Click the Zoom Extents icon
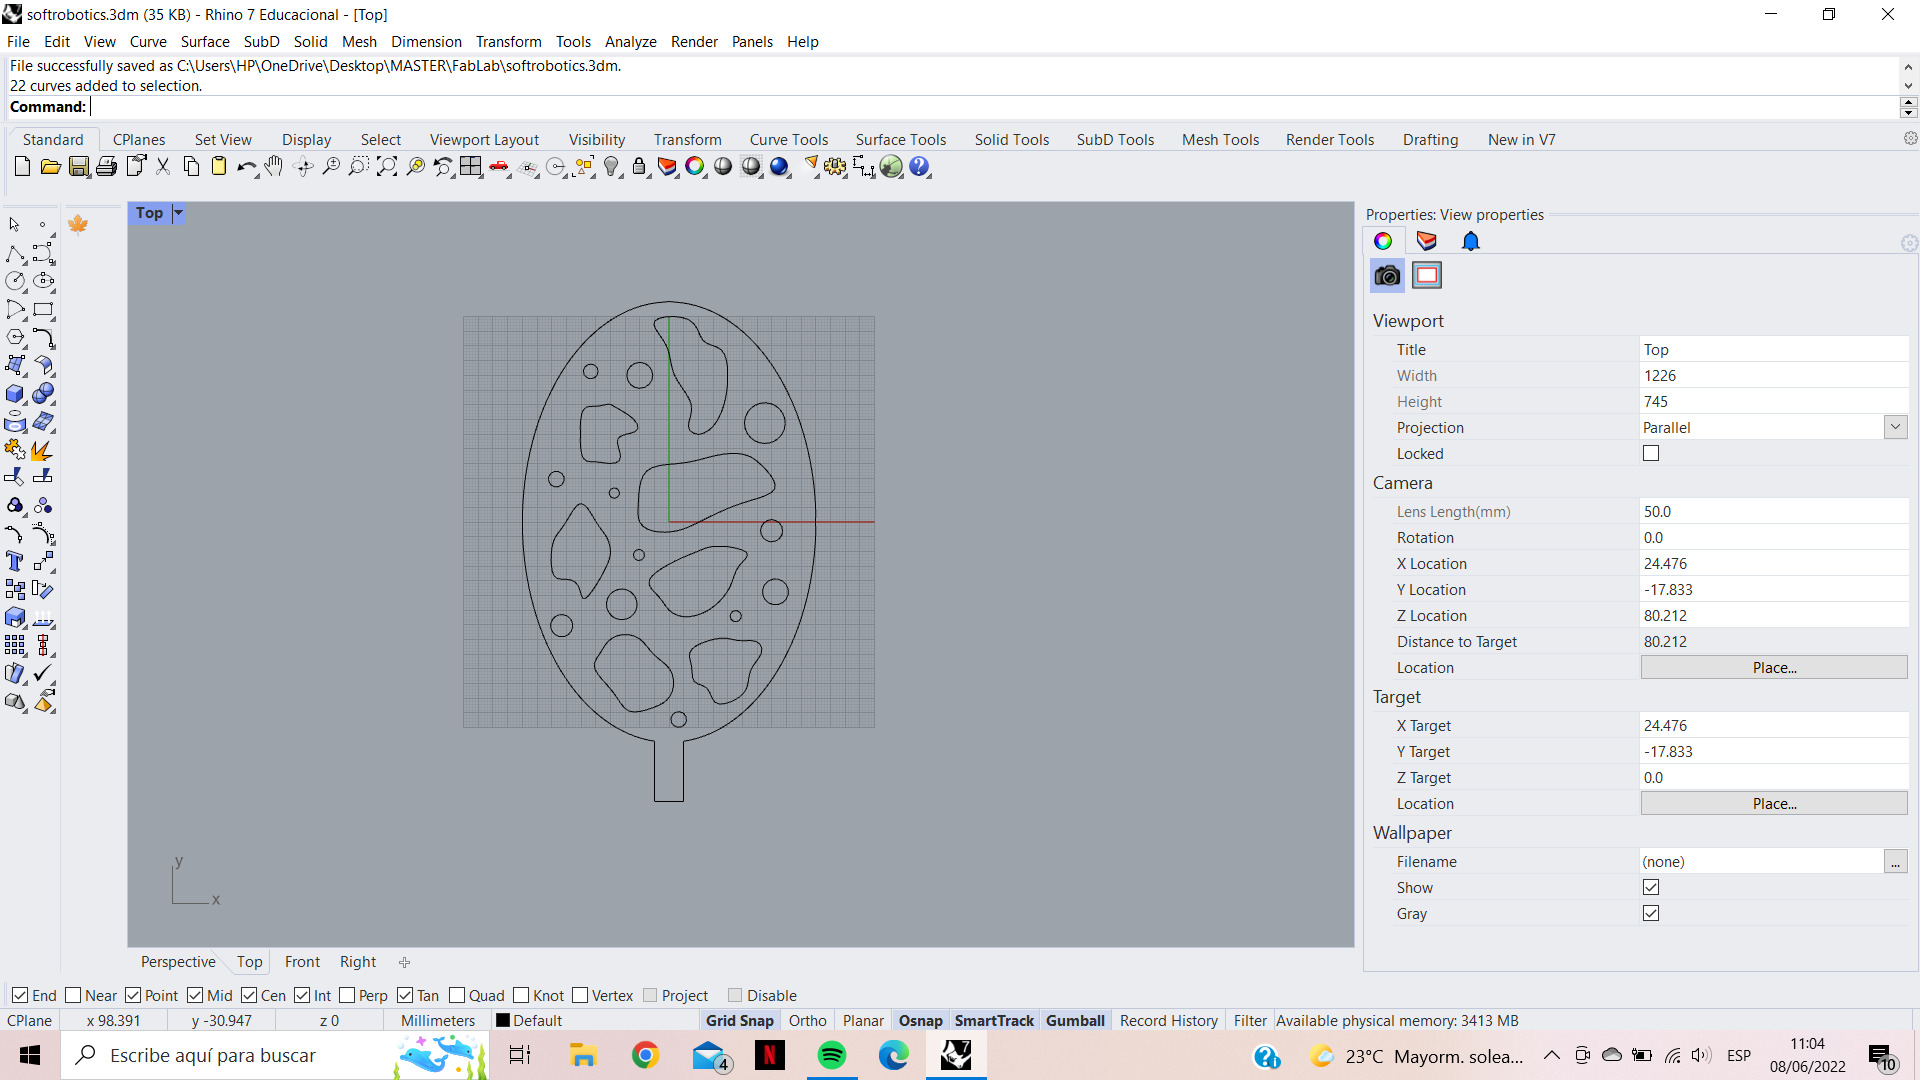Screen dimensions: 1920x1080 click(387, 167)
